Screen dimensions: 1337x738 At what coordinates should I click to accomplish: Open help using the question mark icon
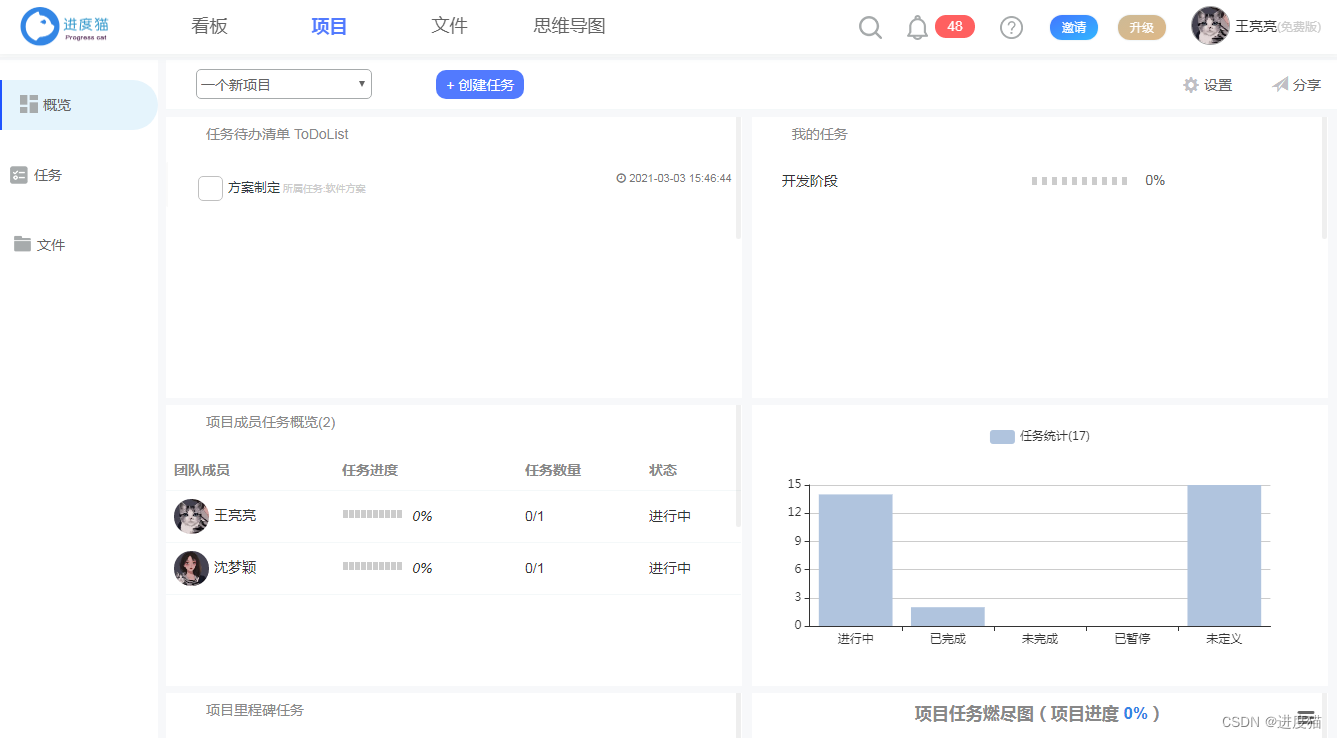pos(1011,27)
